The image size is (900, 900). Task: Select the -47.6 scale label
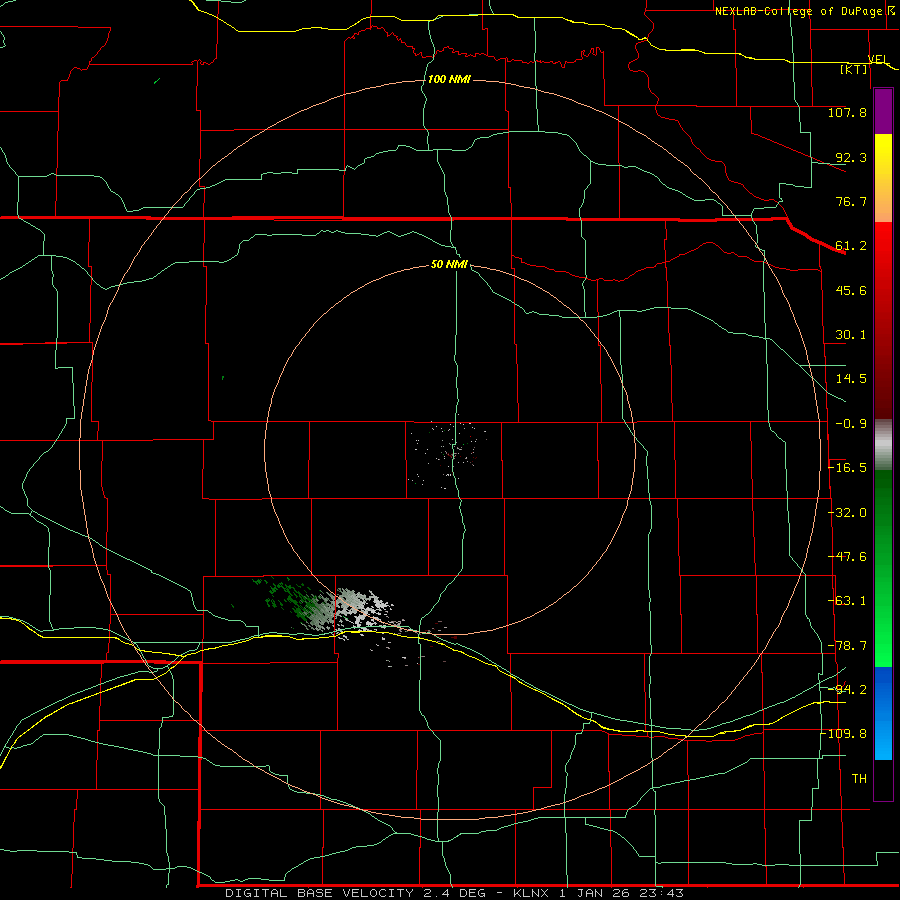click(847, 557)
